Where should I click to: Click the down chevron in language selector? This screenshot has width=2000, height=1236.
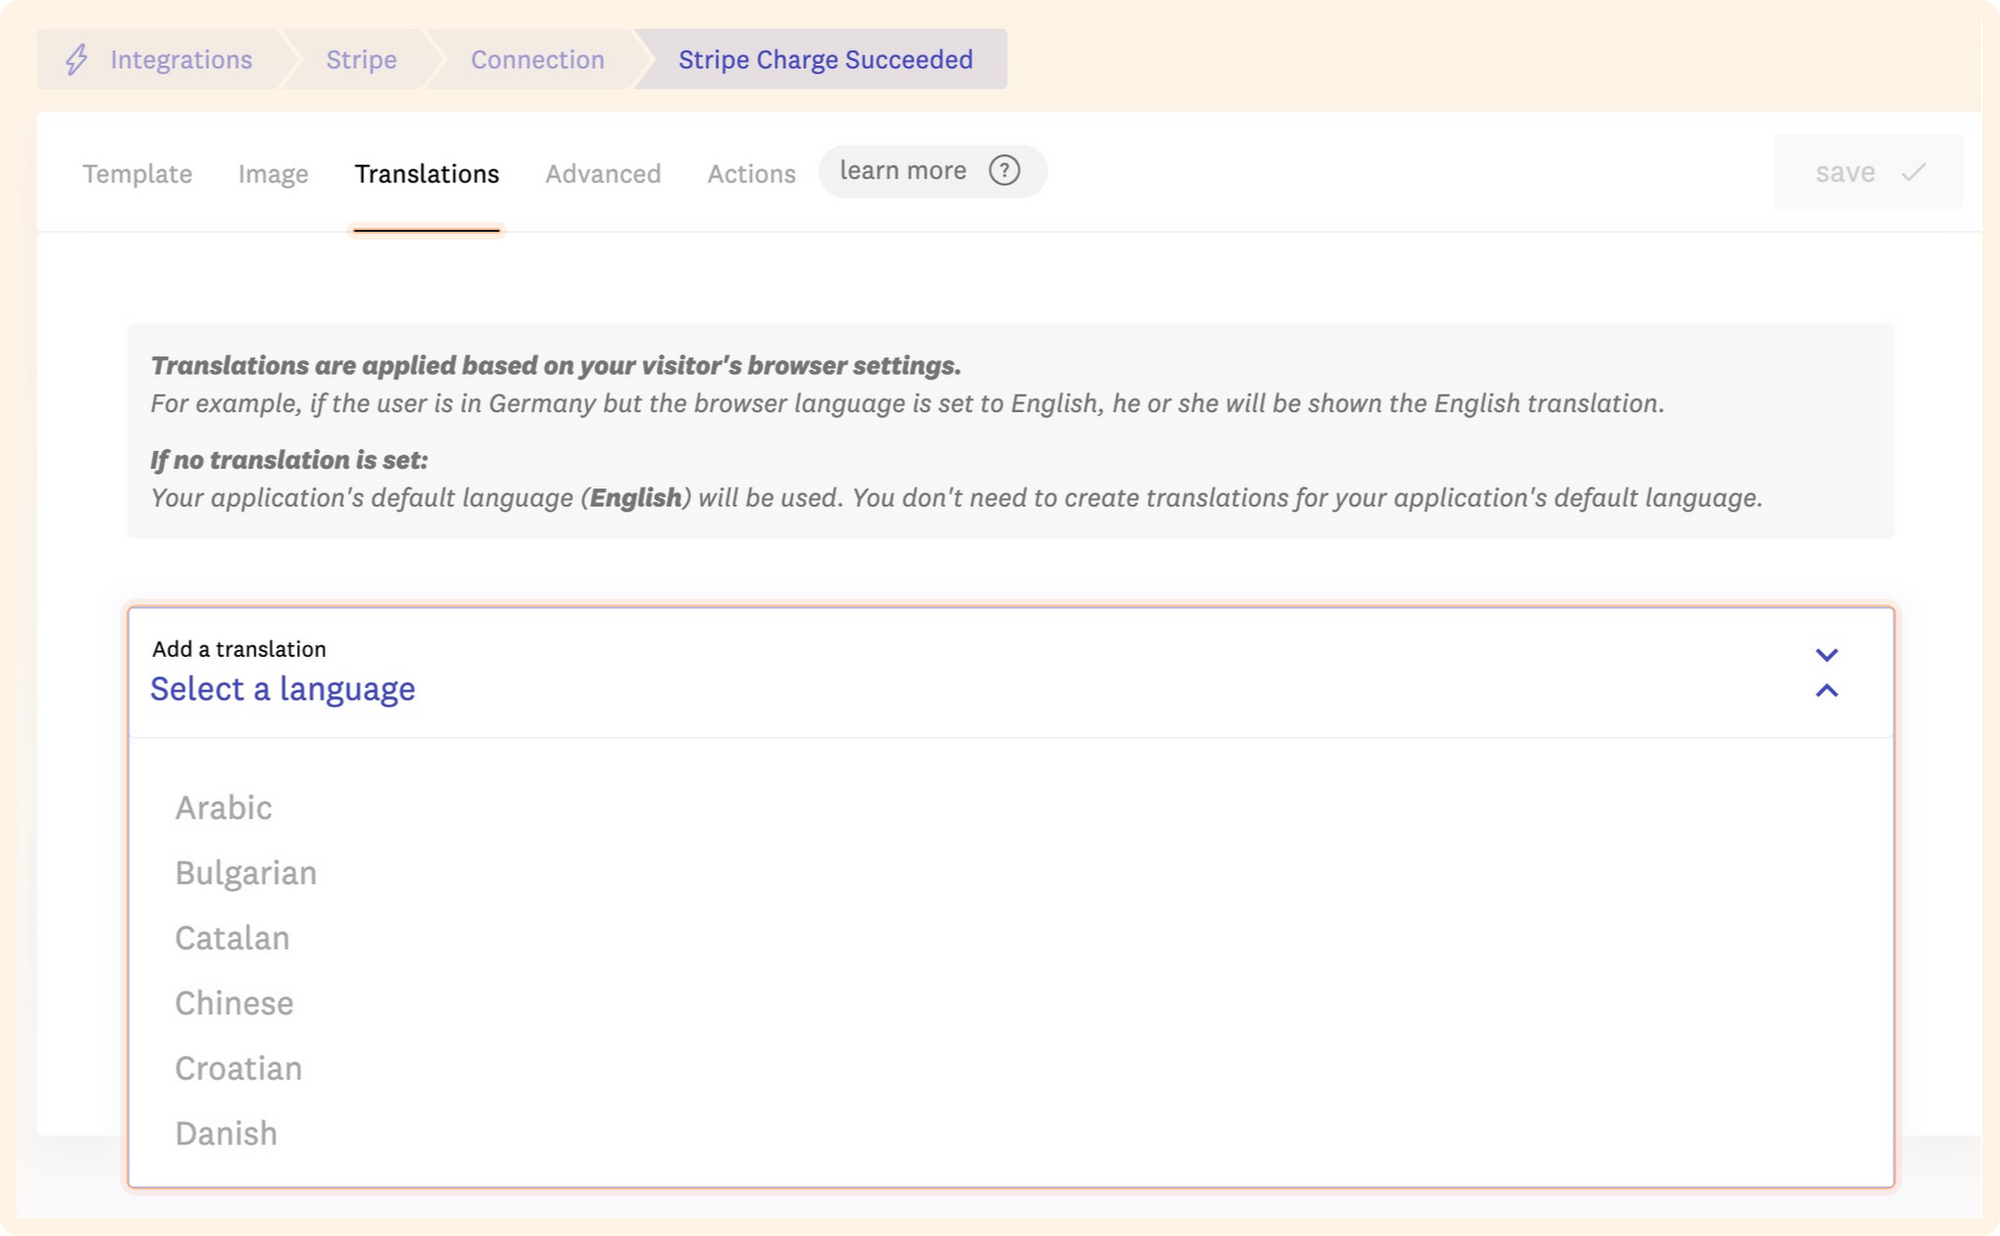pyautogui.click(x=1826, y=655)
